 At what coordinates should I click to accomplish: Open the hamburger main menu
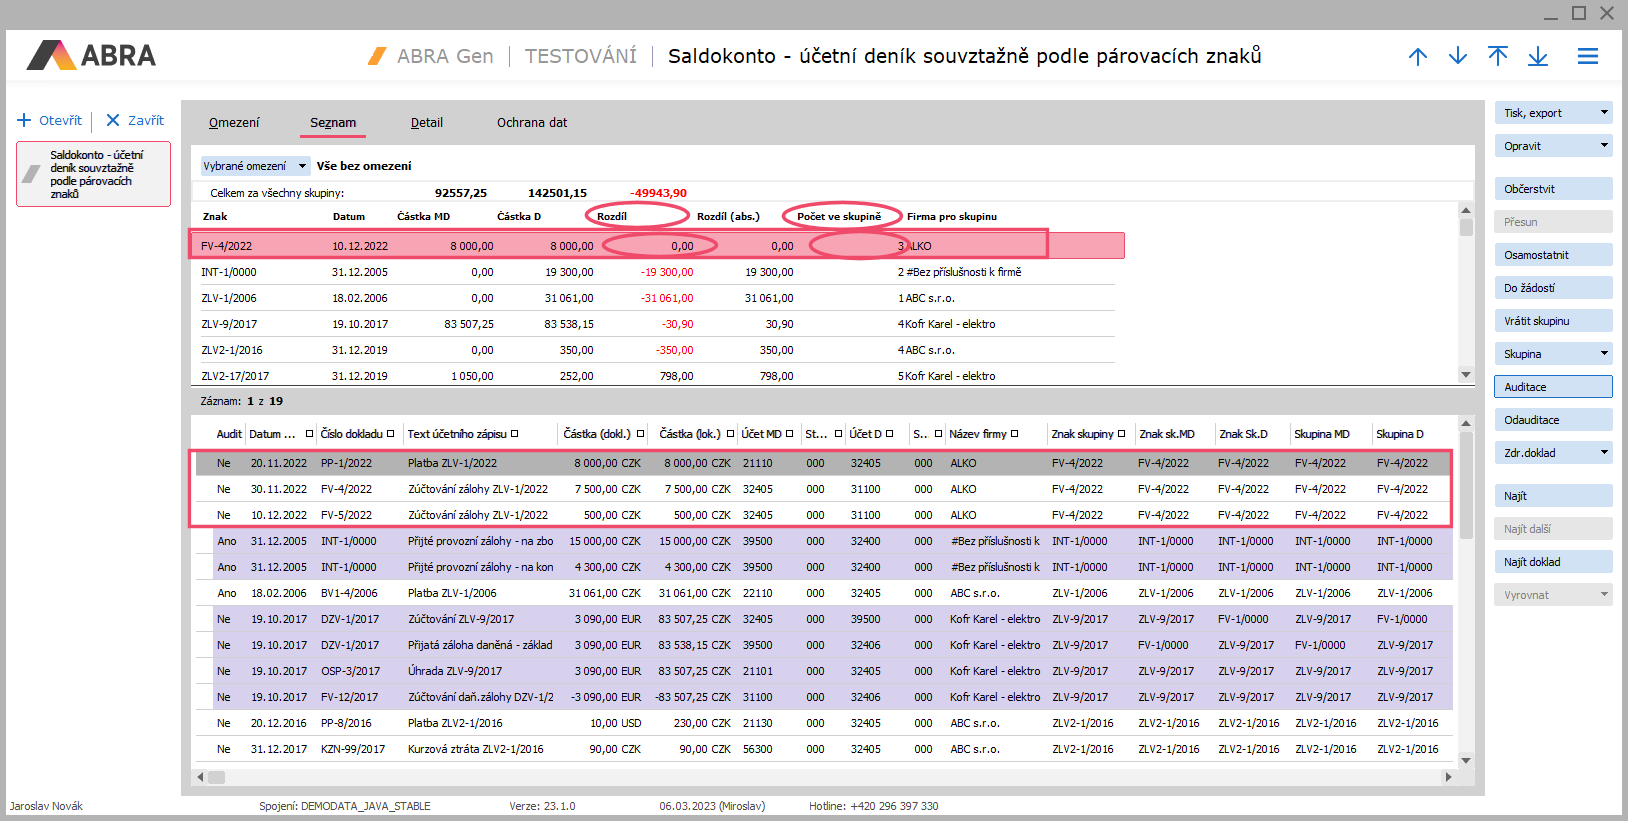(1587, 56)
